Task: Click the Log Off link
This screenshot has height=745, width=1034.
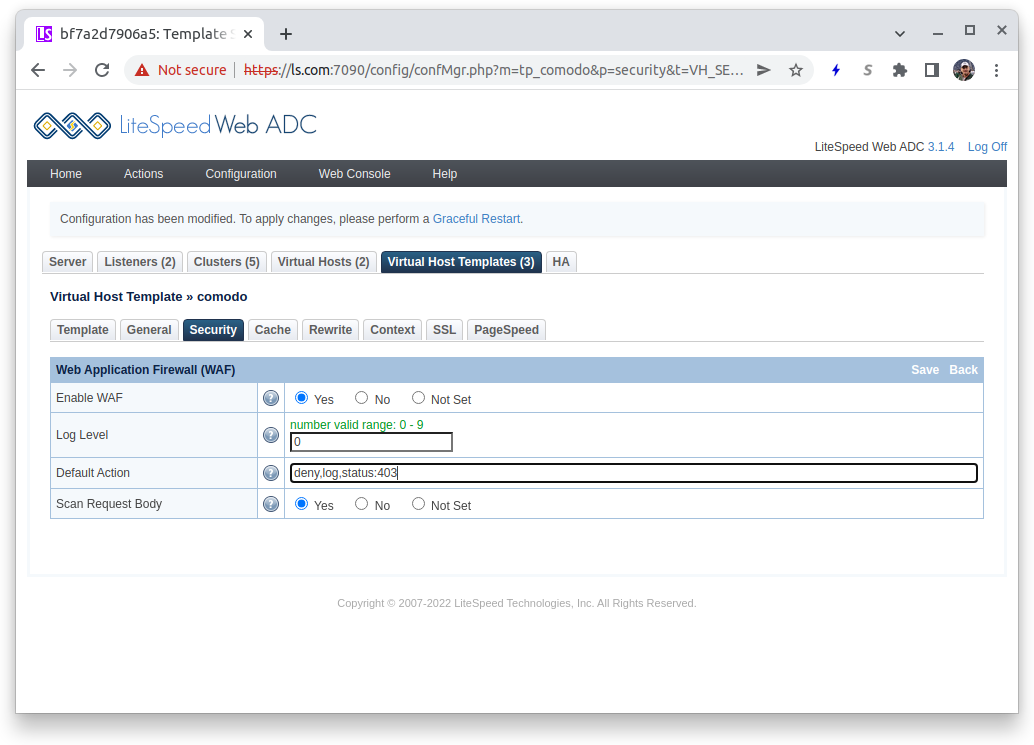Action: (987, 147)
